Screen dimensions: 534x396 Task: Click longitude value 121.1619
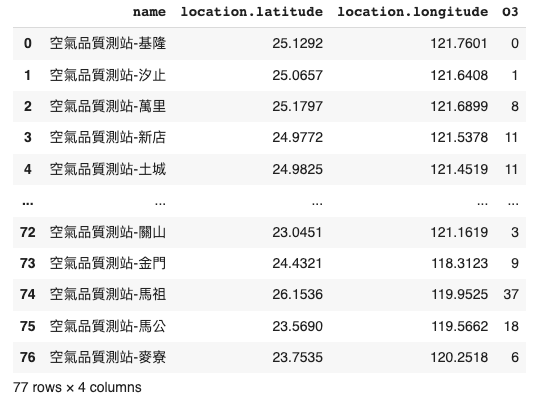tap(459, 232)
